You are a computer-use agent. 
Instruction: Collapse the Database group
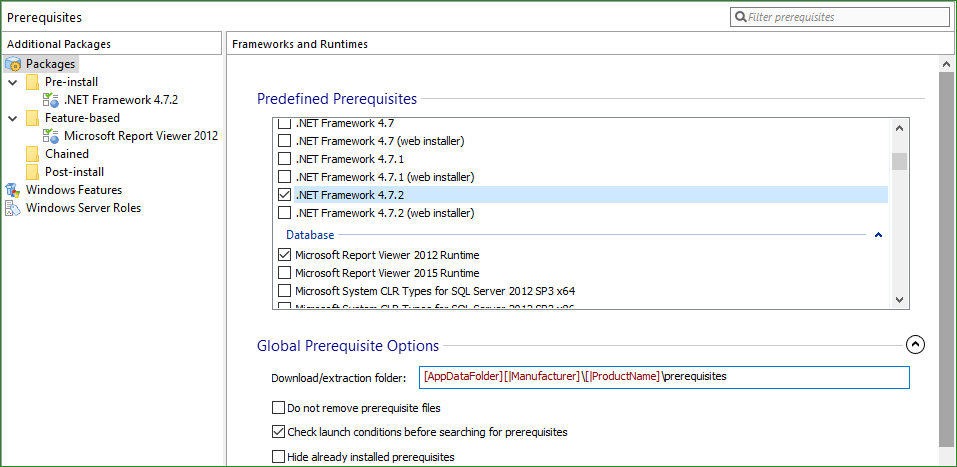[878, 235]
